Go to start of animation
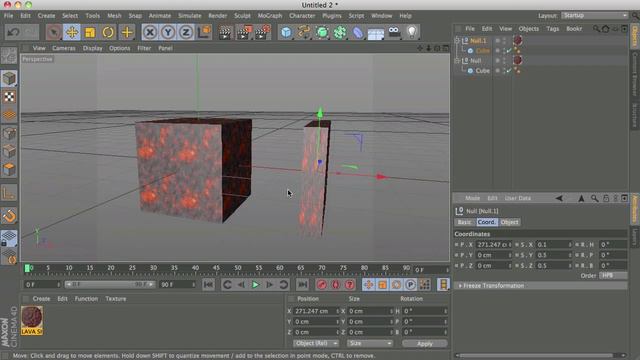 (208, 284)
